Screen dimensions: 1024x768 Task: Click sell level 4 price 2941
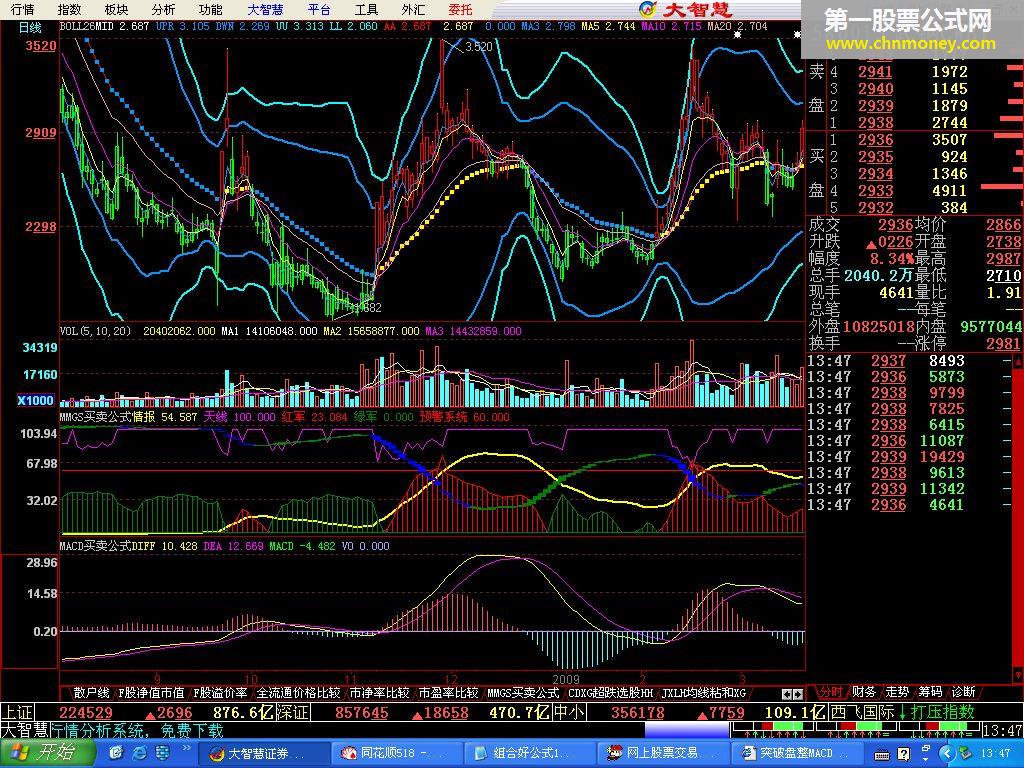pyautogui.click(x=875, y=71)
